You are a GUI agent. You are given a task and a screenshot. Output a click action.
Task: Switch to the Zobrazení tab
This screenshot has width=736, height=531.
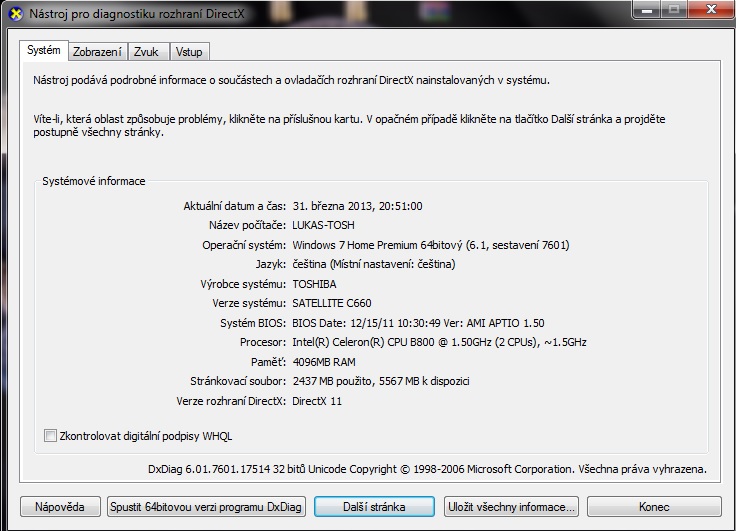point(97,52)
